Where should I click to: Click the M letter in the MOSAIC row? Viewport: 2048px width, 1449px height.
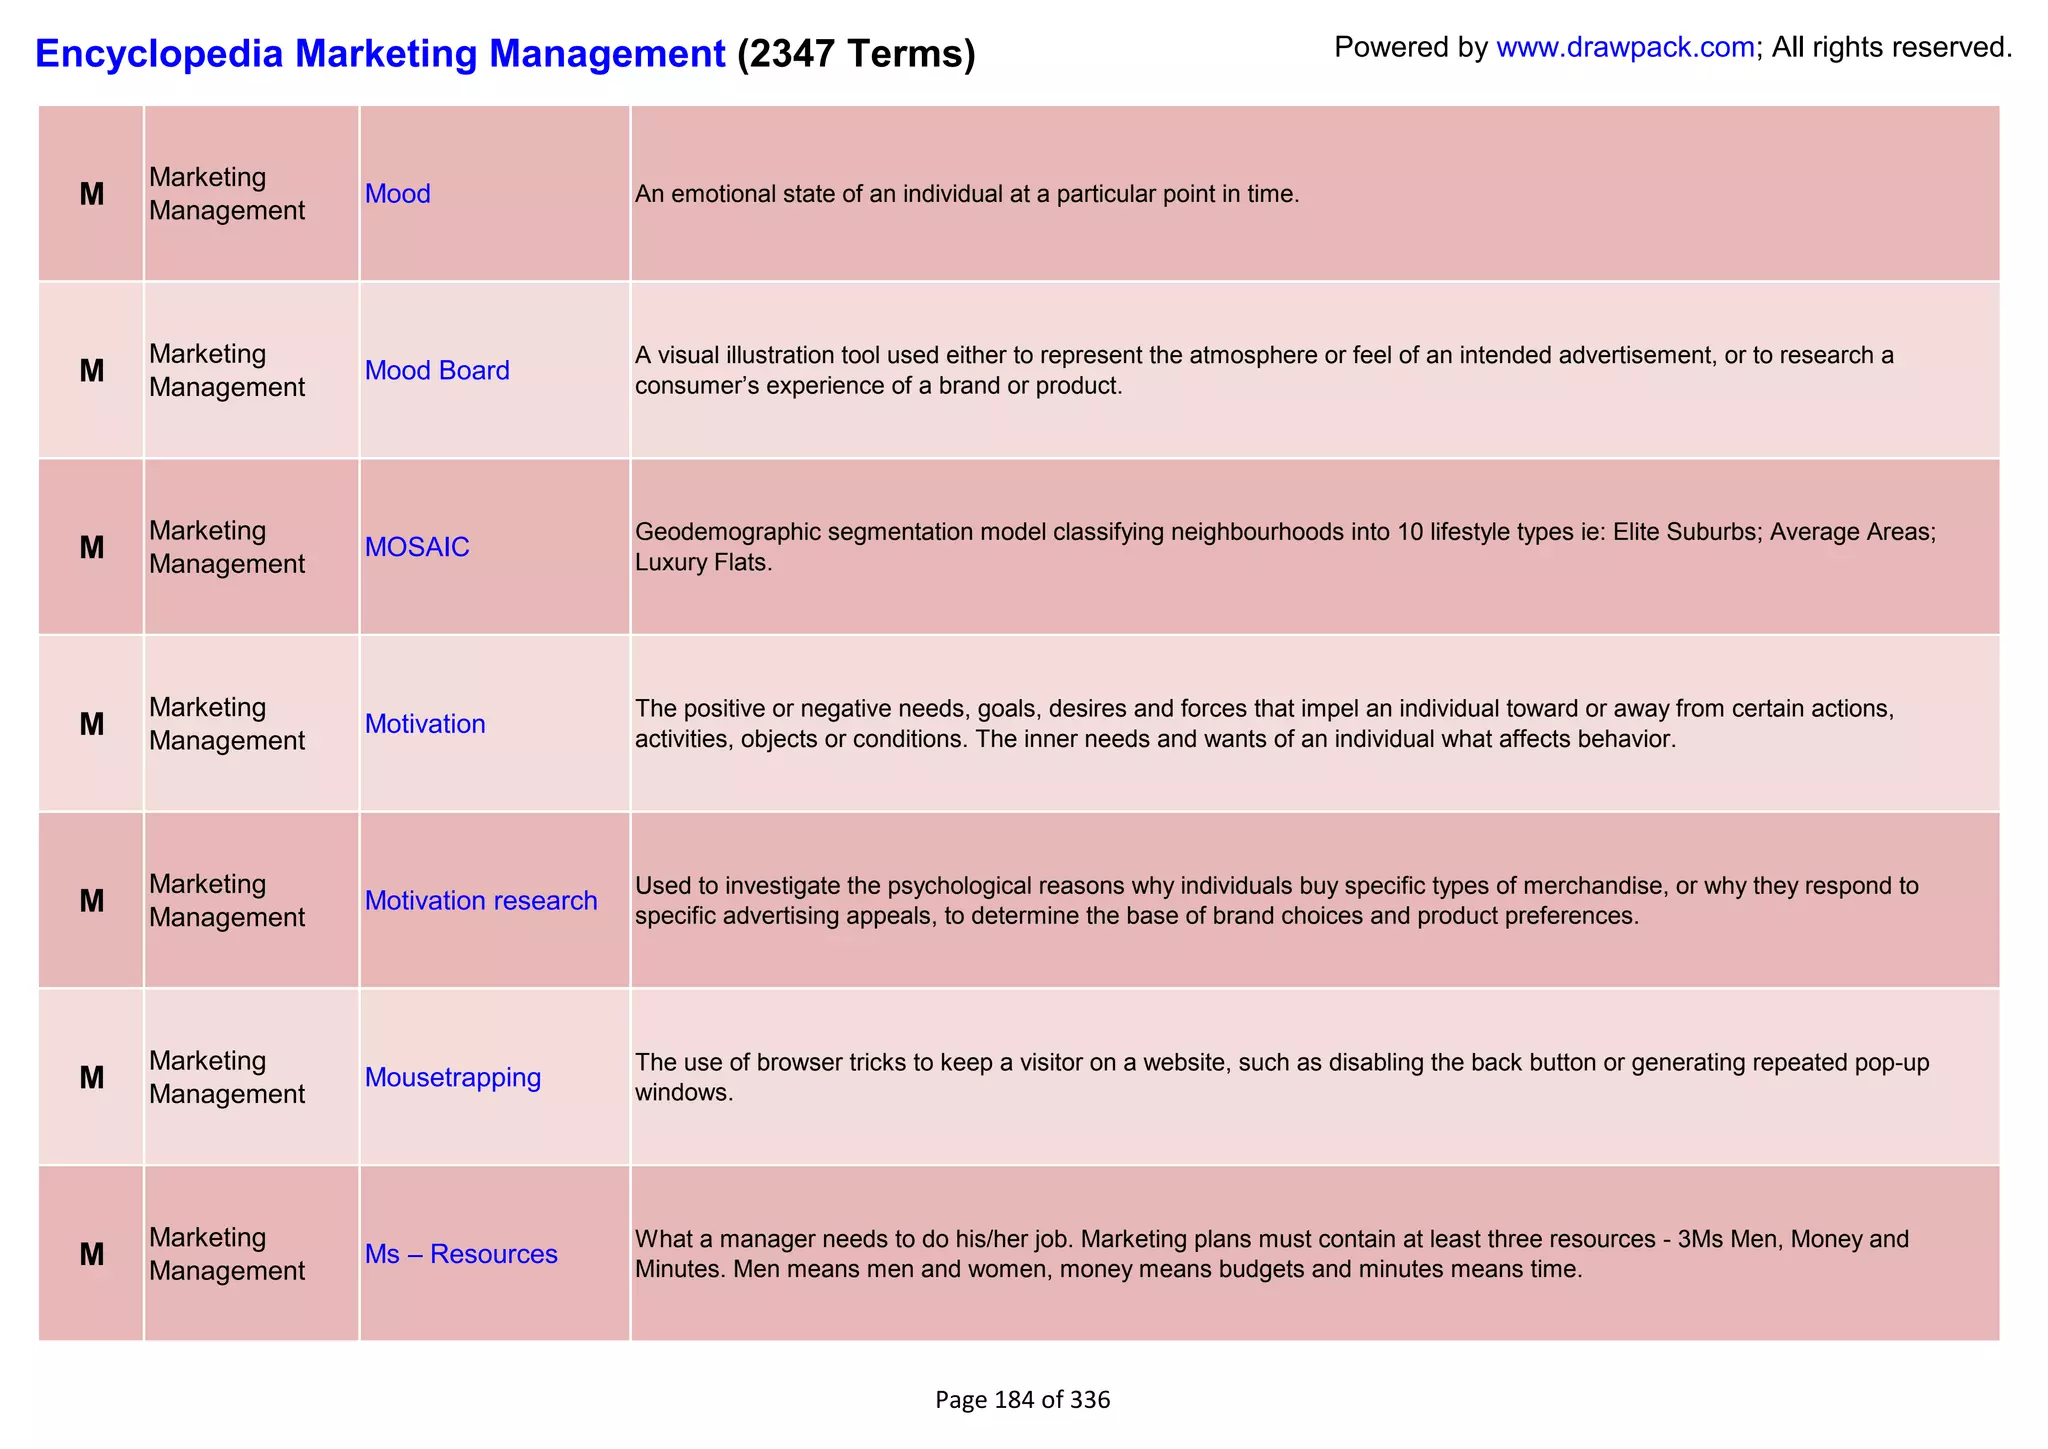[x=92, y=547]
